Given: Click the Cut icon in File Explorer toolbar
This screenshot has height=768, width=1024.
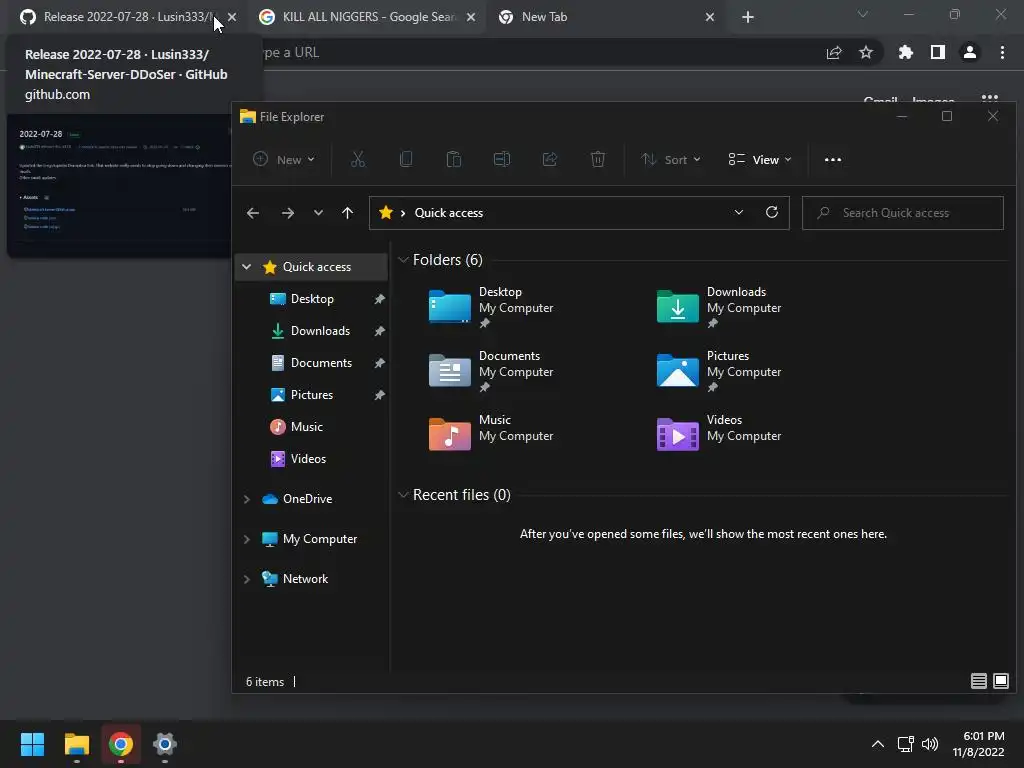Looking at the screenshot, I should coord(358,159).
